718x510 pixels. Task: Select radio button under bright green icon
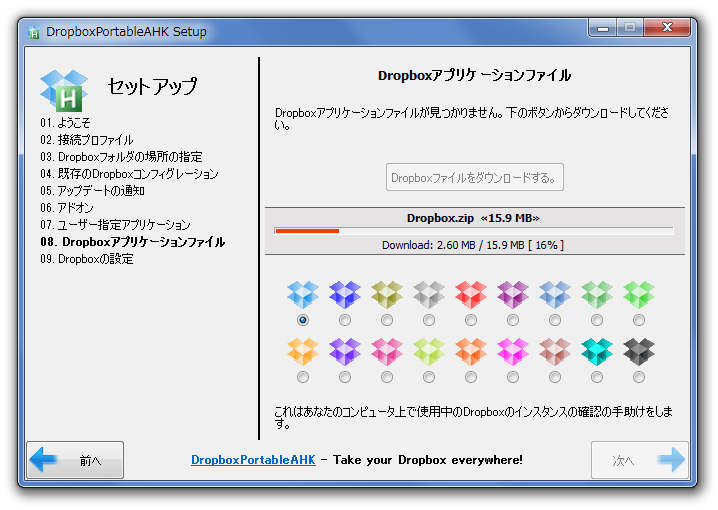(x=639, y=320)
